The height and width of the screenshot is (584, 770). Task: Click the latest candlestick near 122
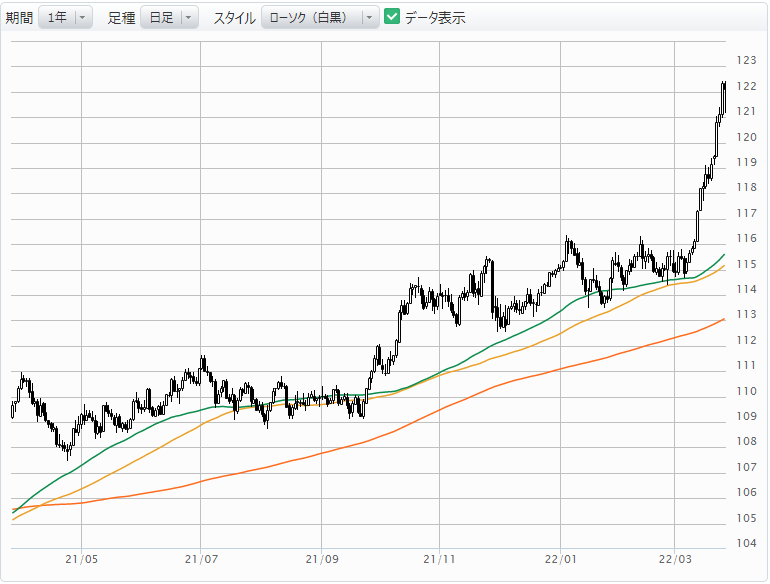coord(724,97)
